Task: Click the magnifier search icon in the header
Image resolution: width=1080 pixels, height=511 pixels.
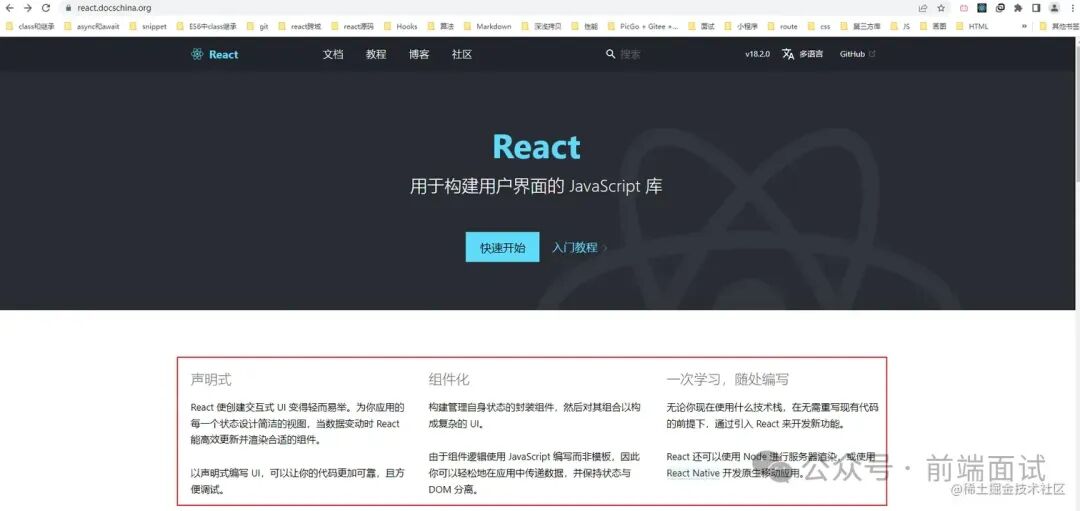Action: (610, 54)
